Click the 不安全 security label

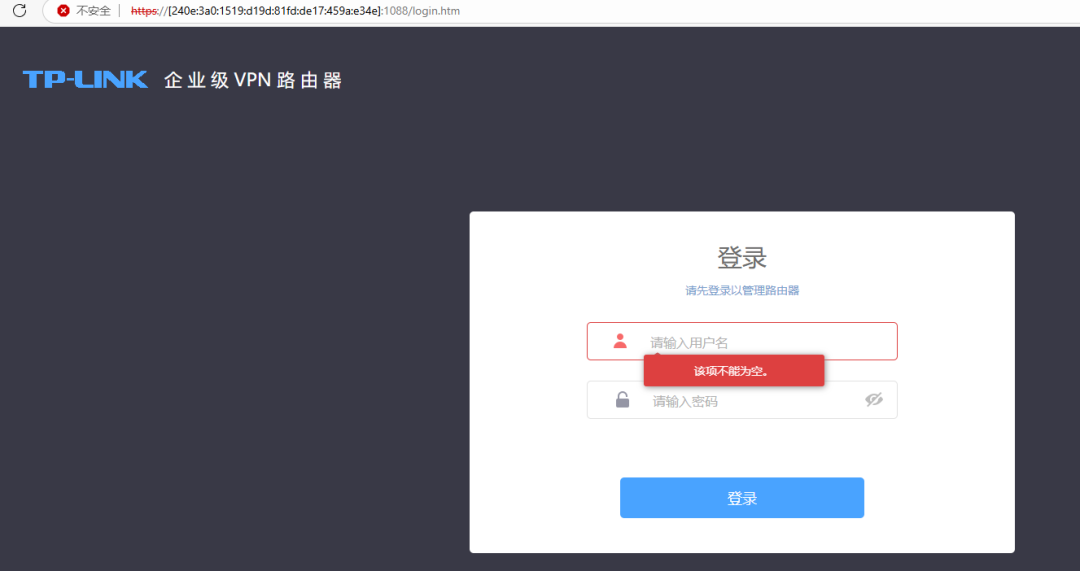point(93,11)
